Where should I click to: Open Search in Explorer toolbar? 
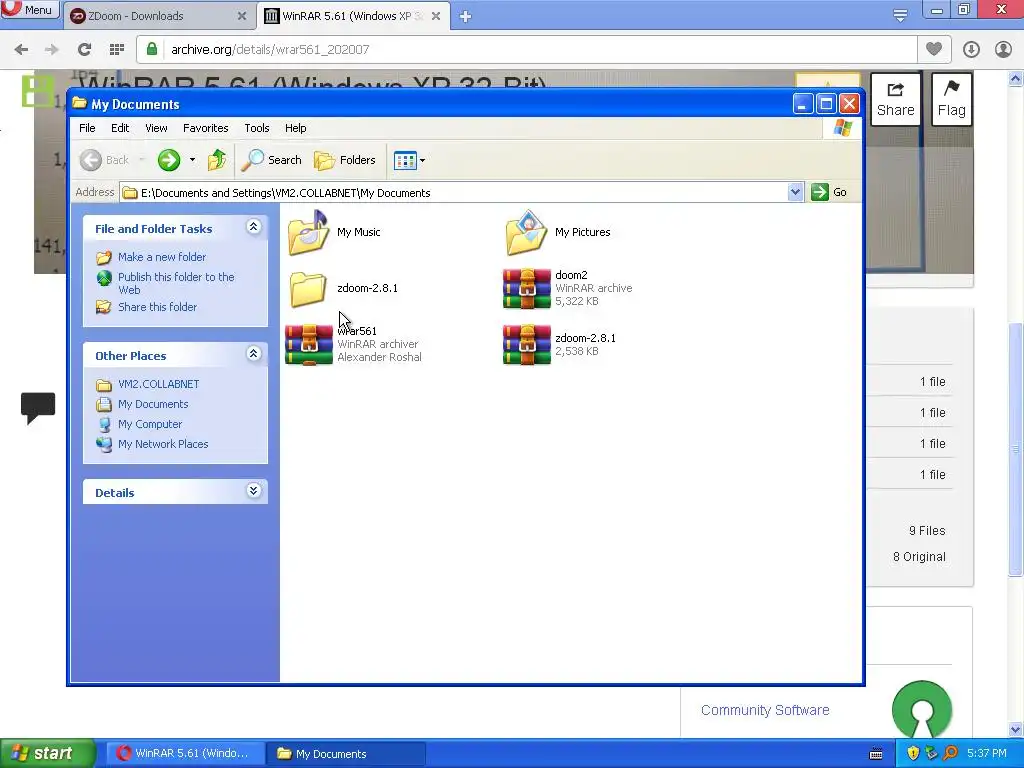pos(272,160)
